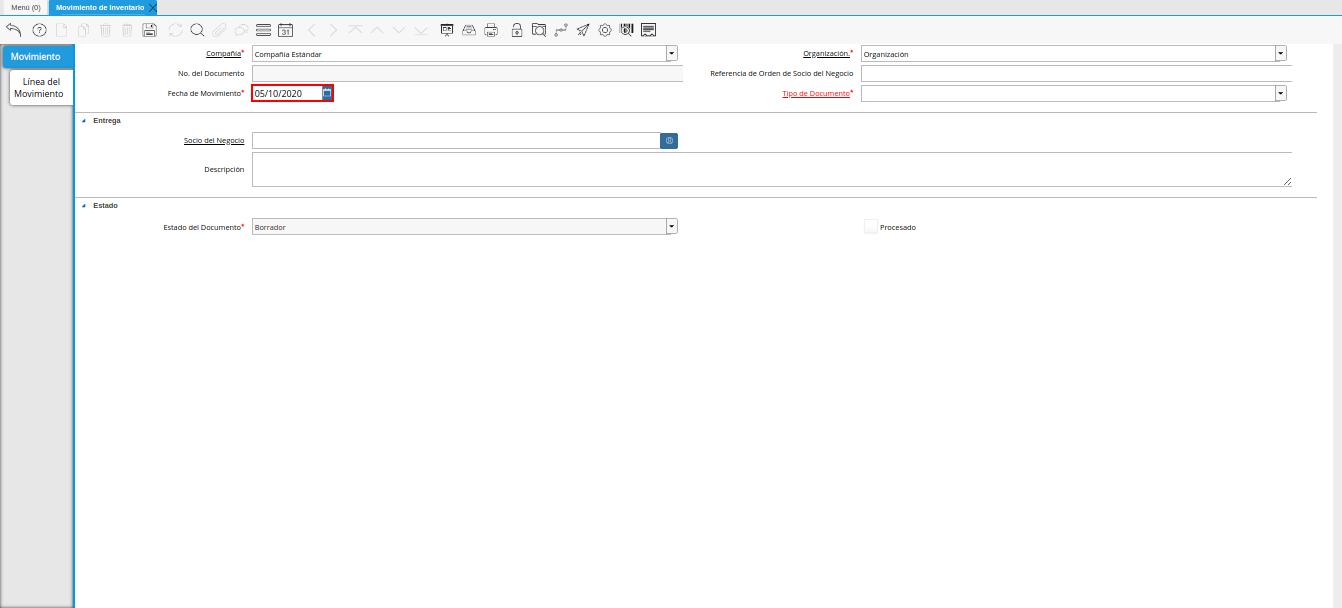
Task: Jump to last record icon
Action: pos(421,30)
